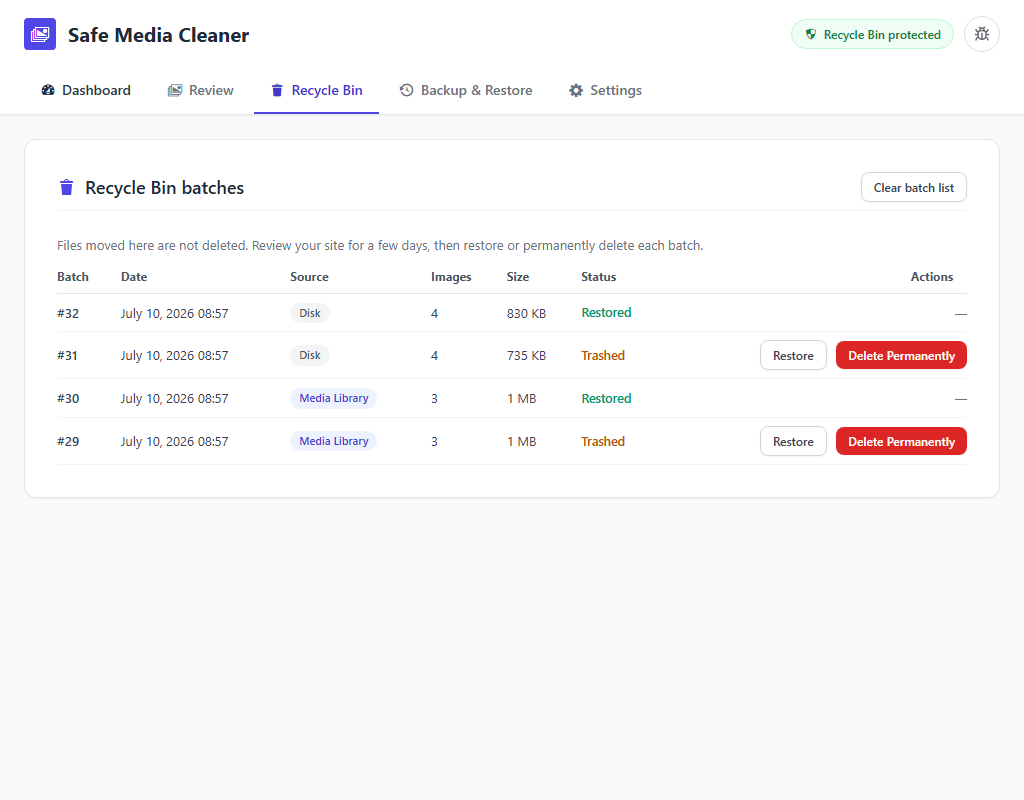Delete batch #29 permanently
The height and width of the screenshot is (800, 1024).
tap(901, 441)
